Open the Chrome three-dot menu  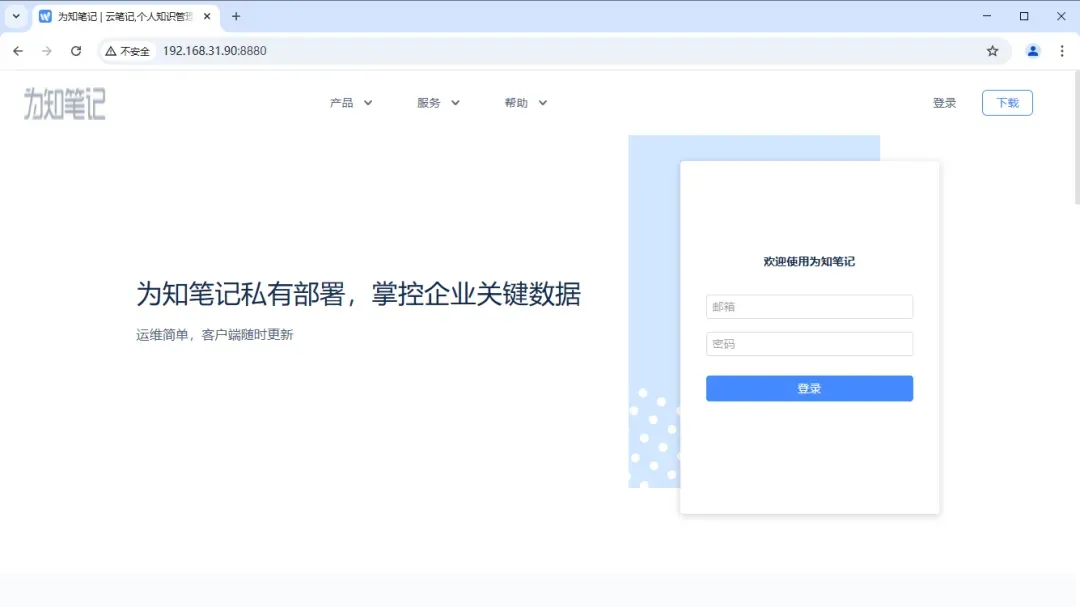(x=1062, y=51)
